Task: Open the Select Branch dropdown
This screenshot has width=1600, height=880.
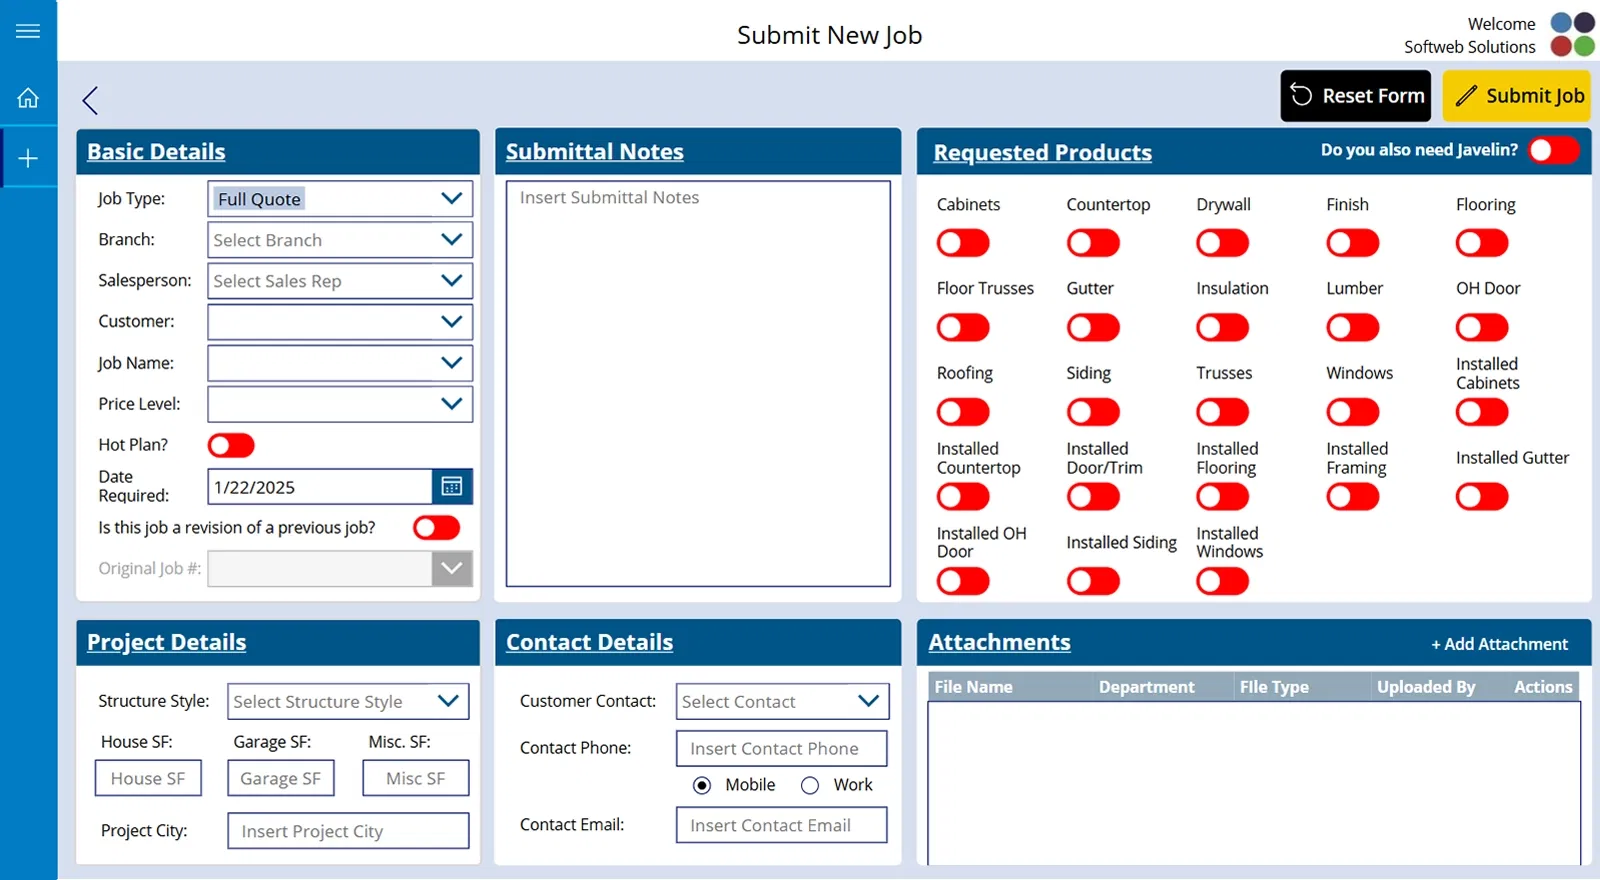Action: tap(340, 240)
